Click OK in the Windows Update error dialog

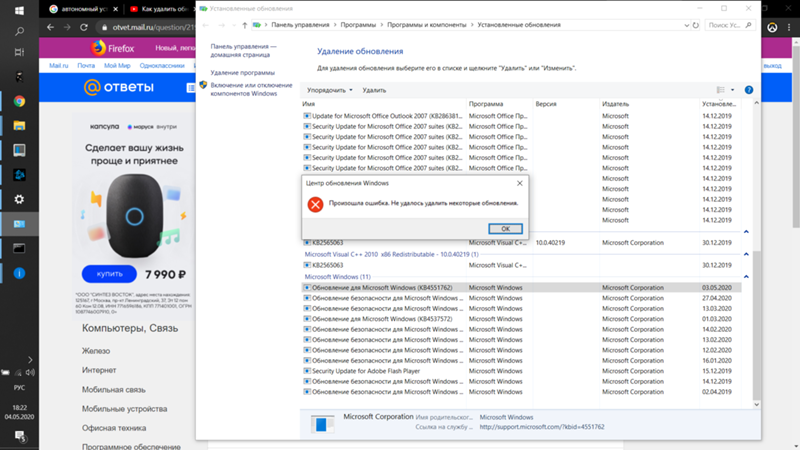pos(505,229)
